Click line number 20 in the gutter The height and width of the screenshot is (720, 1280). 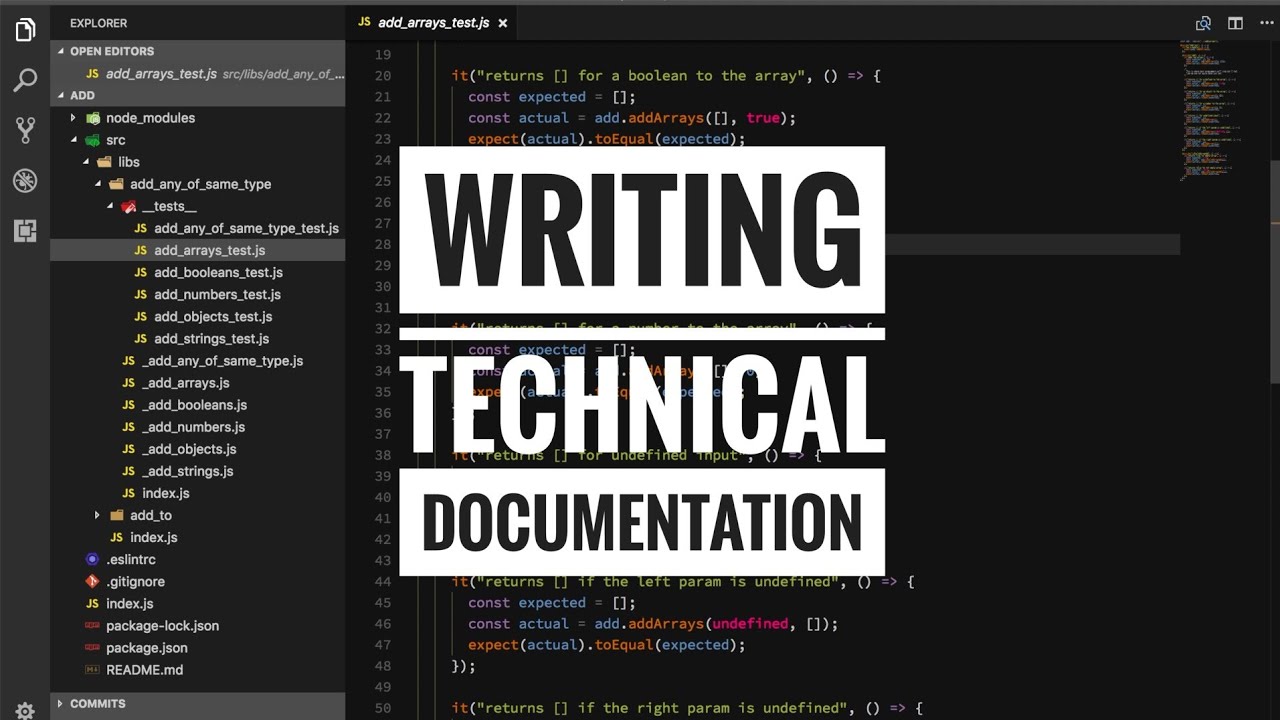click(x=382, y=76)
